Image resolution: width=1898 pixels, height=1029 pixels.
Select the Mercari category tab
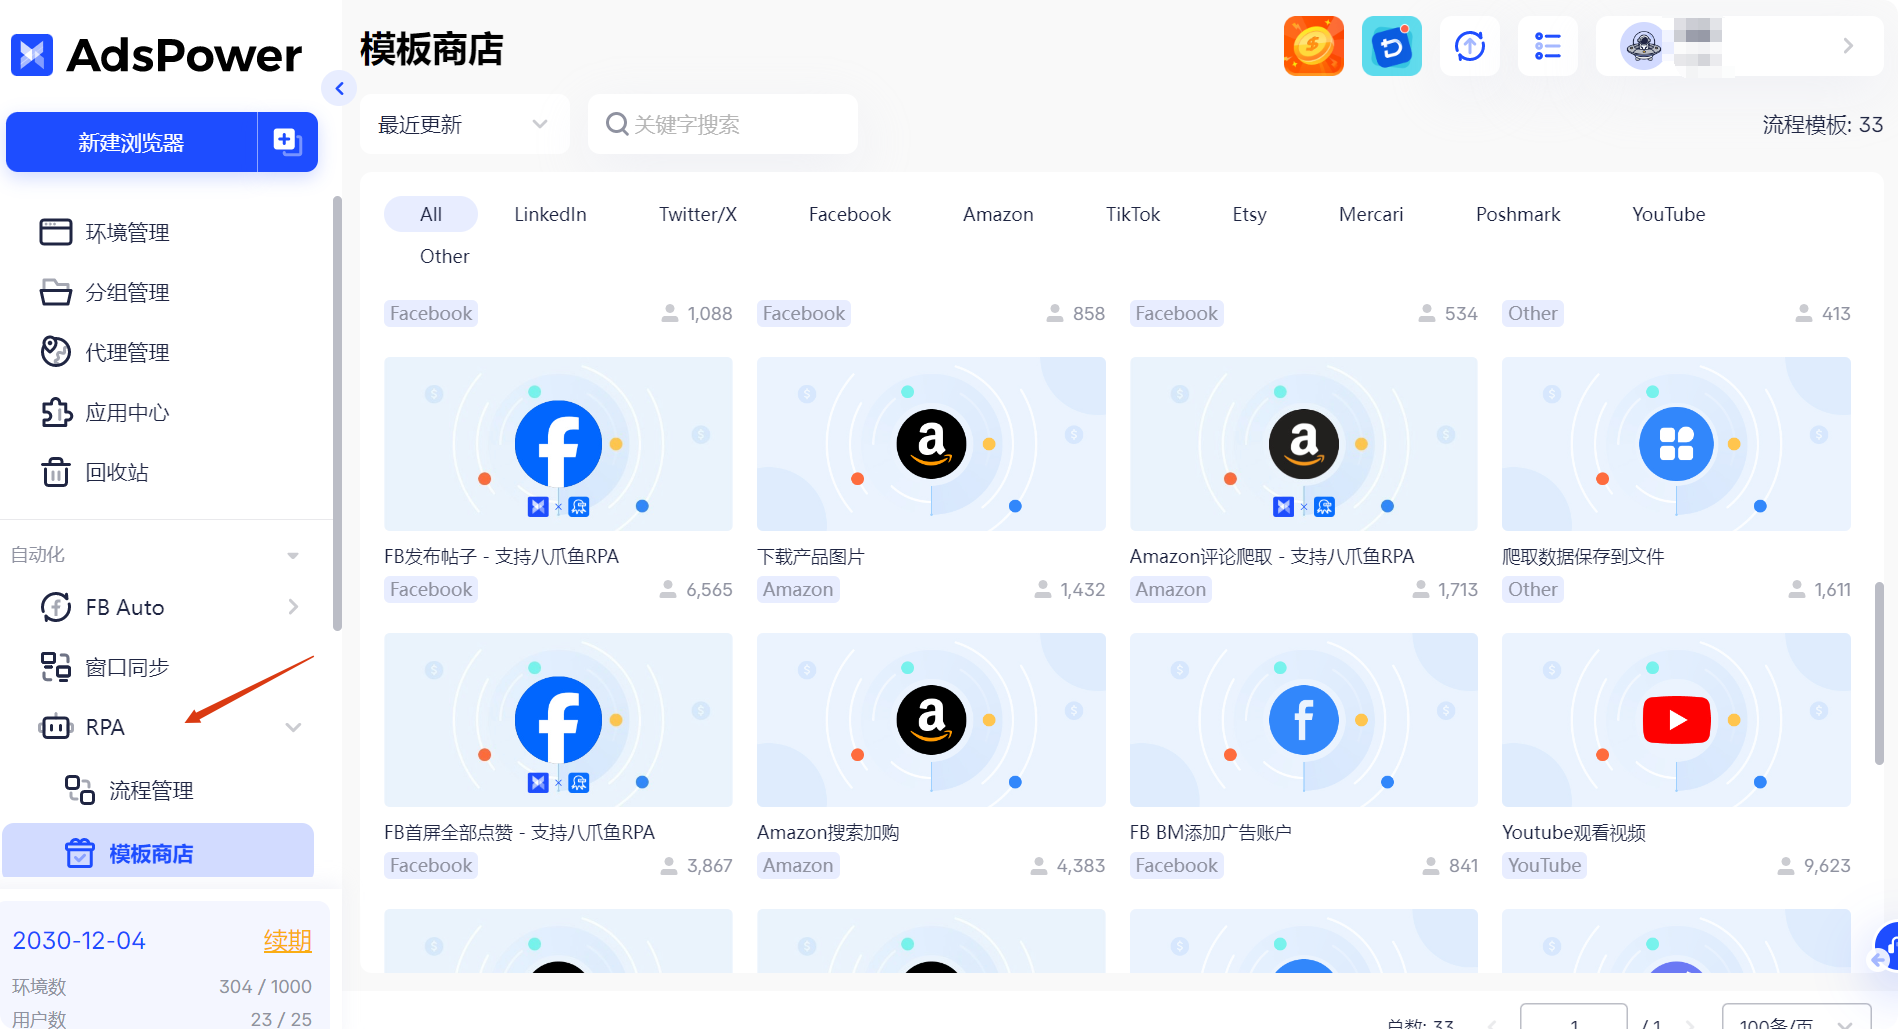1371,214
